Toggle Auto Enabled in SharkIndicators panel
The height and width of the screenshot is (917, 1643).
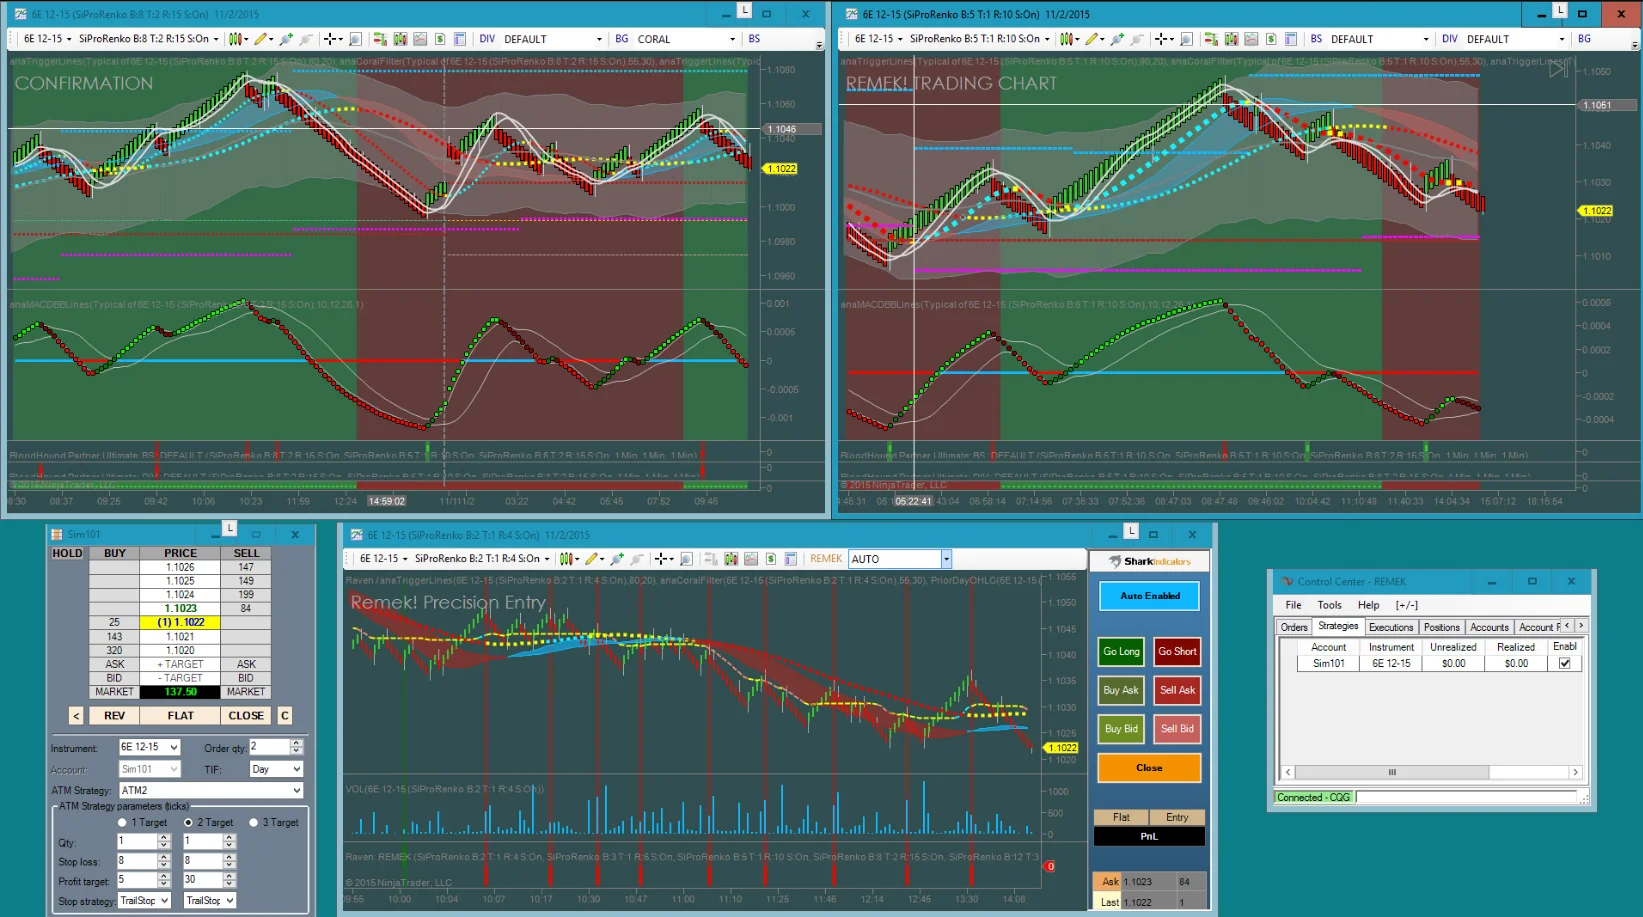(x=1149, y=596)
